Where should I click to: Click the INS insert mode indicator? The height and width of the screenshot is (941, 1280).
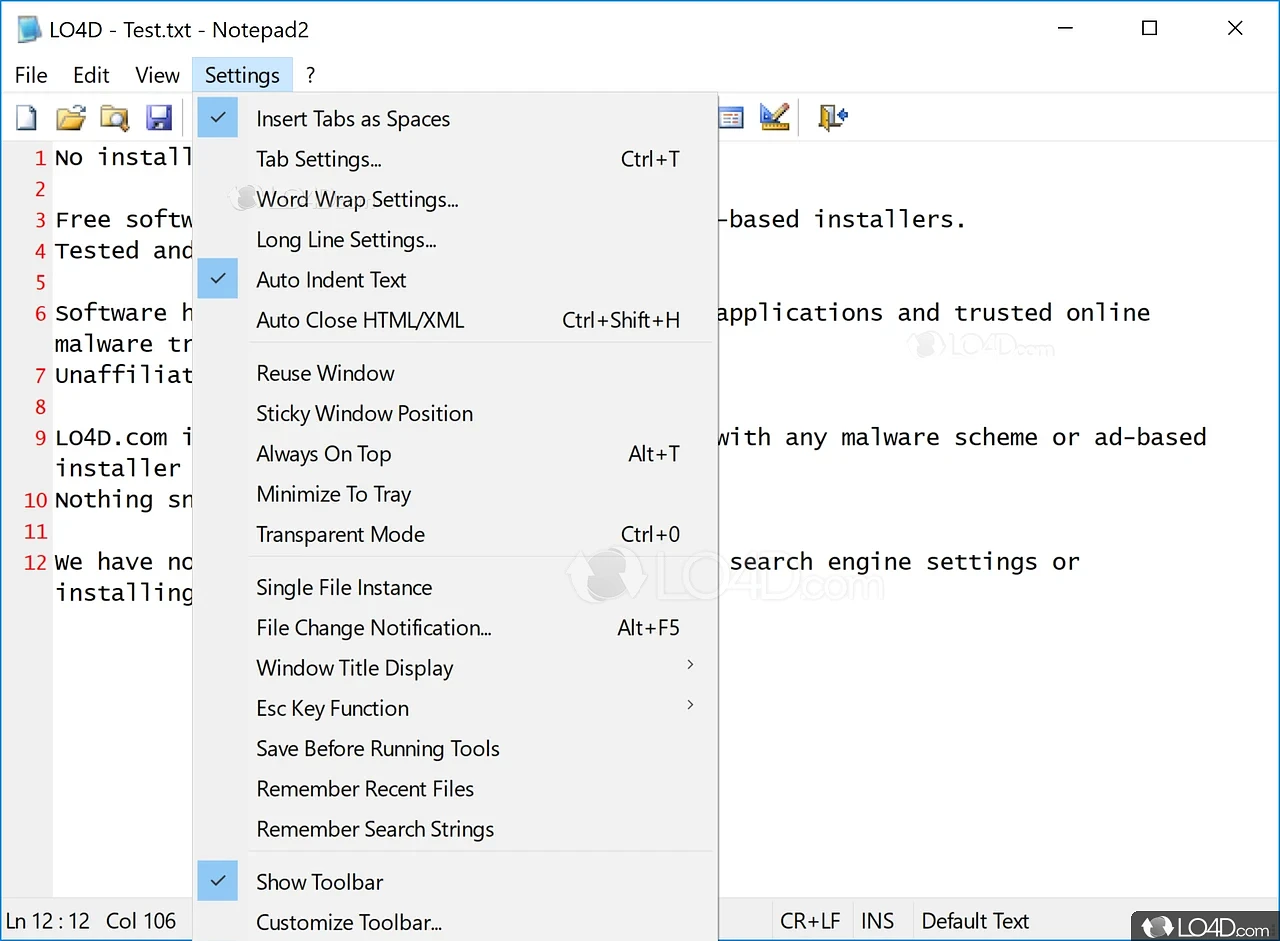pyautogui.click(x=878, y=921)
